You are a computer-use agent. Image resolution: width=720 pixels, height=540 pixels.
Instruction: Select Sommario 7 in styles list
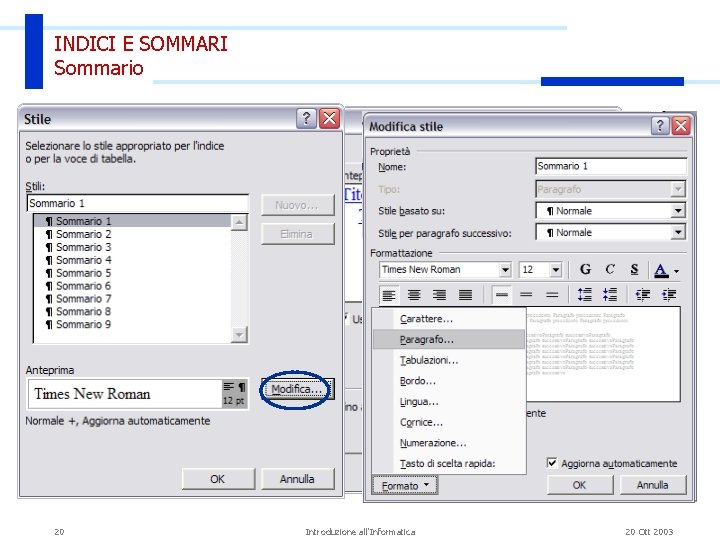(x=132, y=298)
